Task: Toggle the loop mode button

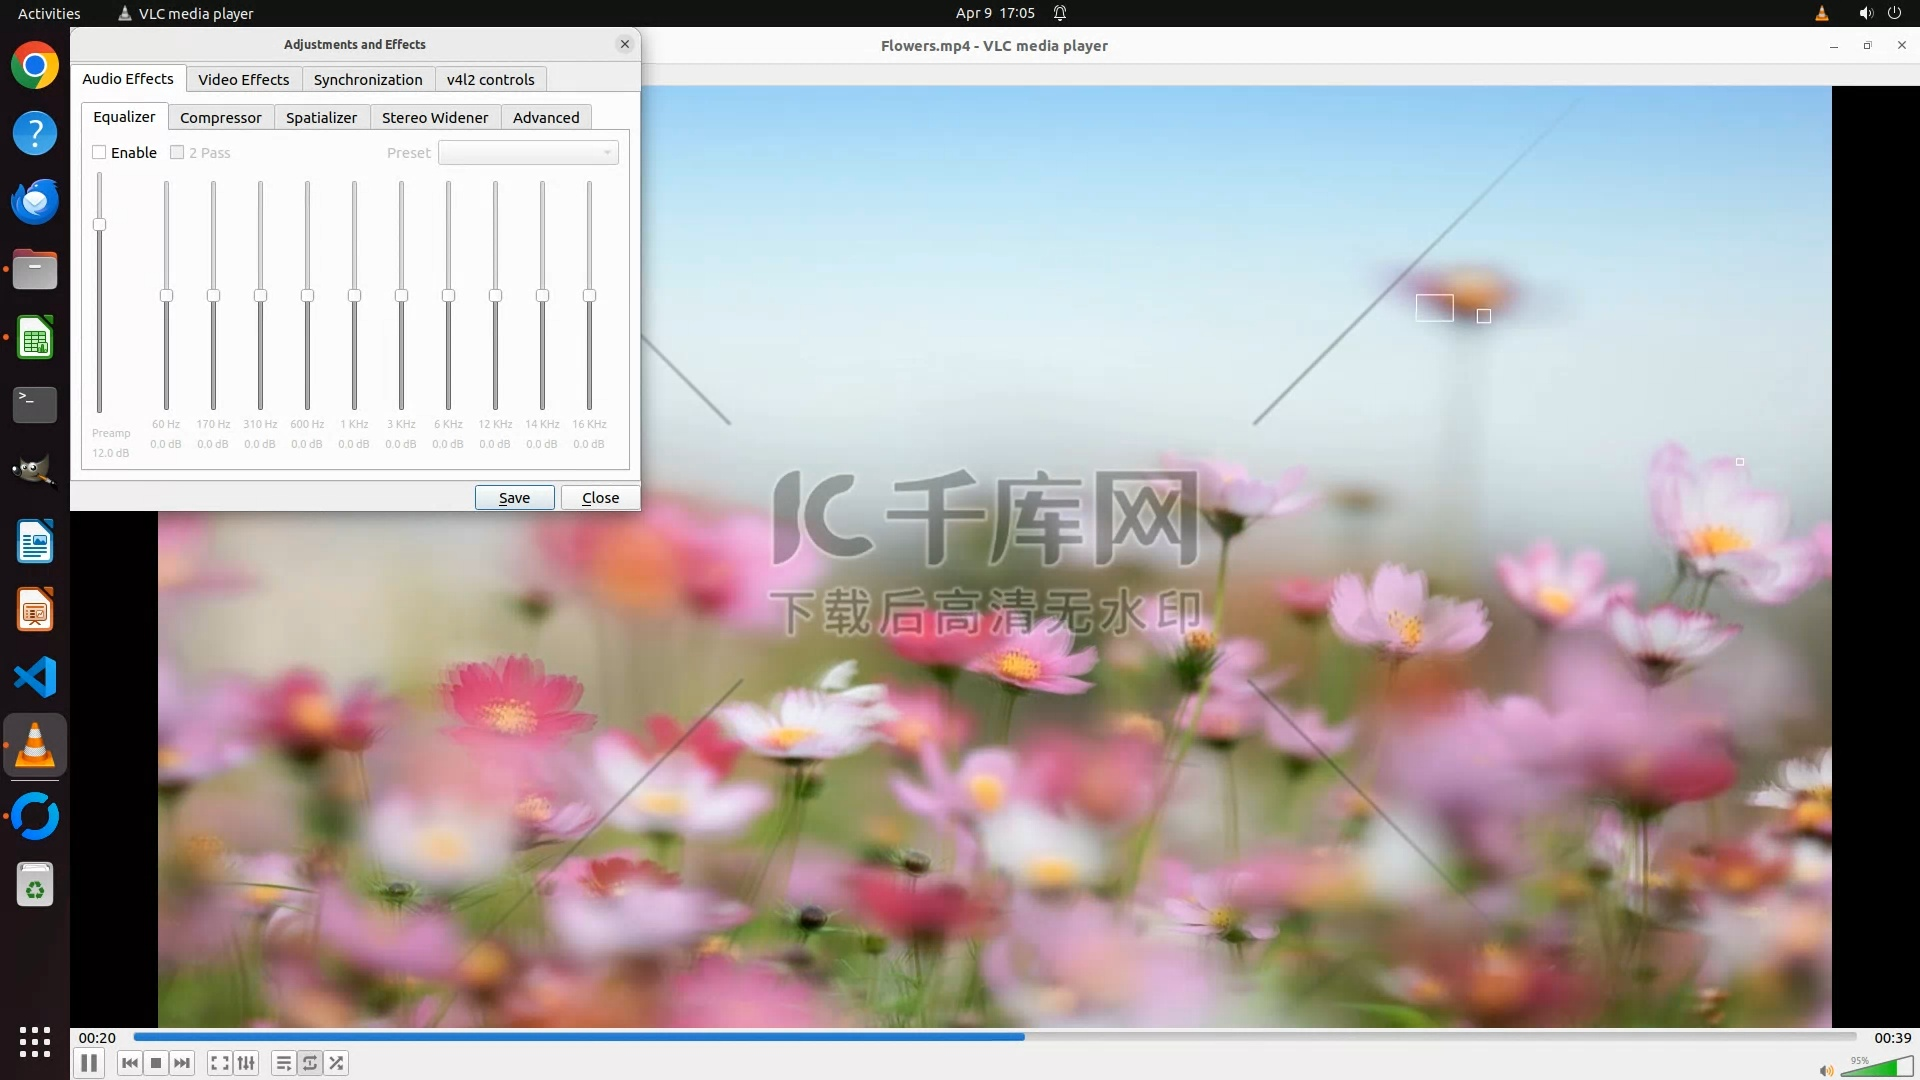Action: point(310,1063)
